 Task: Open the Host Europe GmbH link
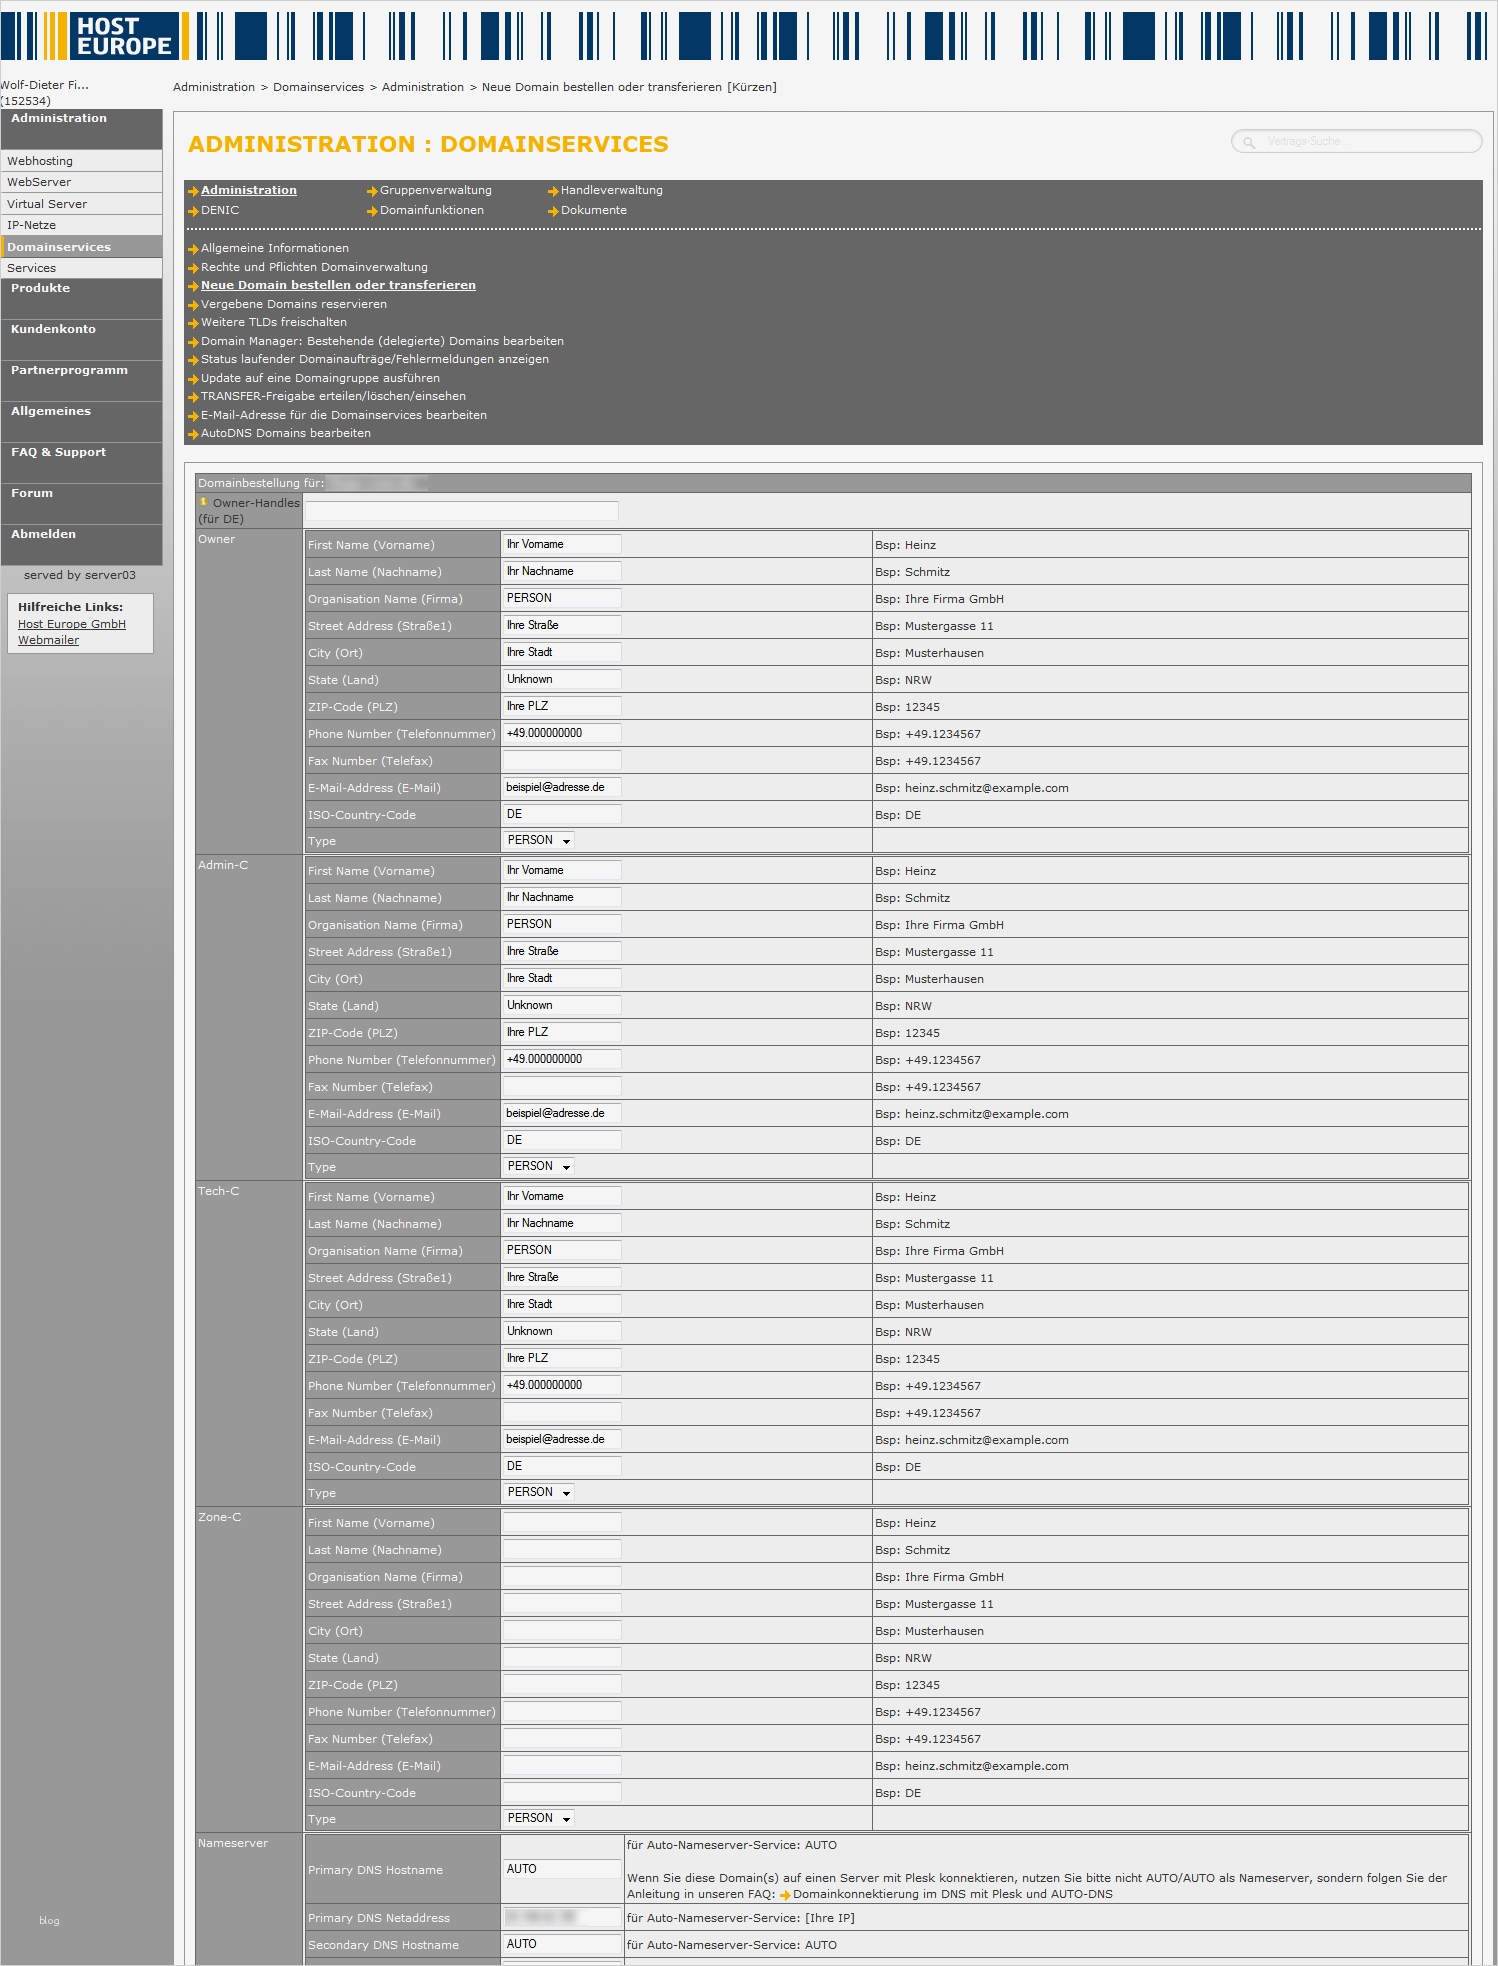(72, 624)
